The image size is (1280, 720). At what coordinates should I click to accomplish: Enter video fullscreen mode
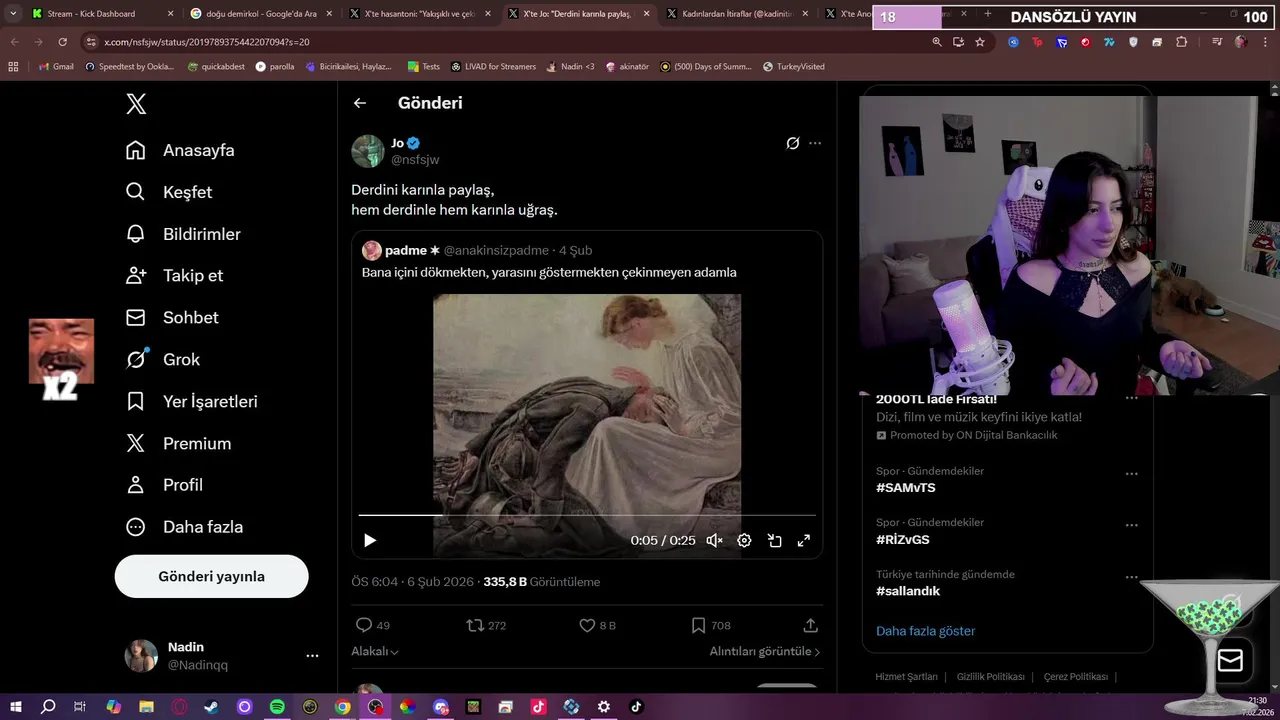pos(803,540)
